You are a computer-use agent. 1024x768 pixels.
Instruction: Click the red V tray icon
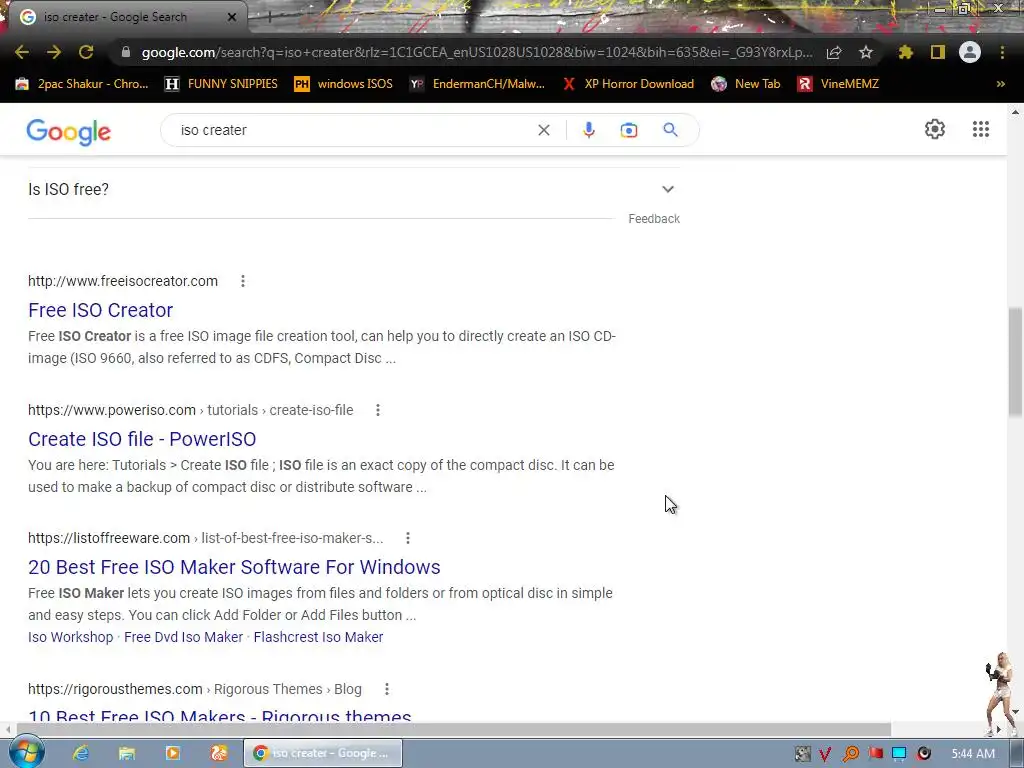click(825, 754)
